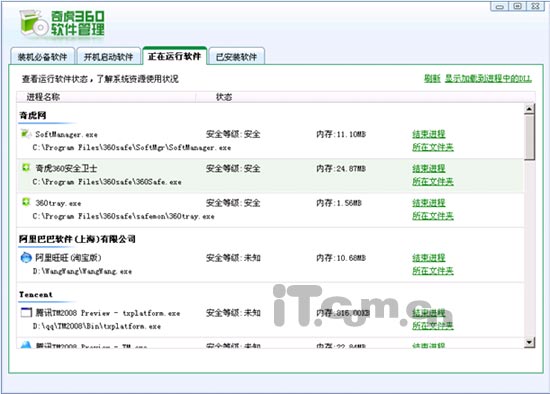Viewport: 550px width, 394px height.
Task: Switch to the 开机启动软件 tab
Action: (x=108, y=57)
